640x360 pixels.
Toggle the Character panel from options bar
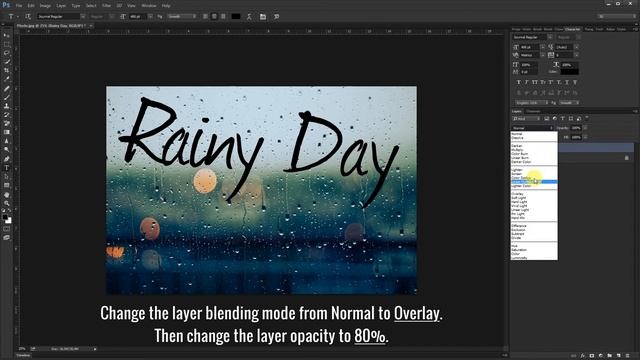click(x=263, y=17)
